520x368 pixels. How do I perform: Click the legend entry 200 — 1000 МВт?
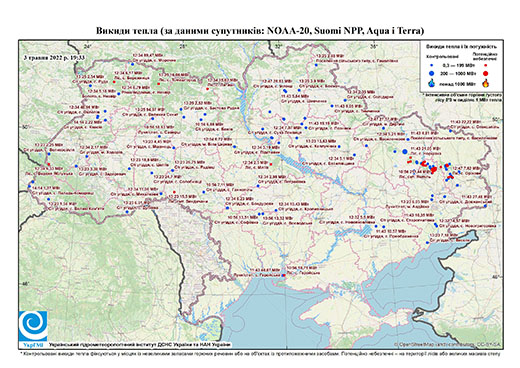457,73
